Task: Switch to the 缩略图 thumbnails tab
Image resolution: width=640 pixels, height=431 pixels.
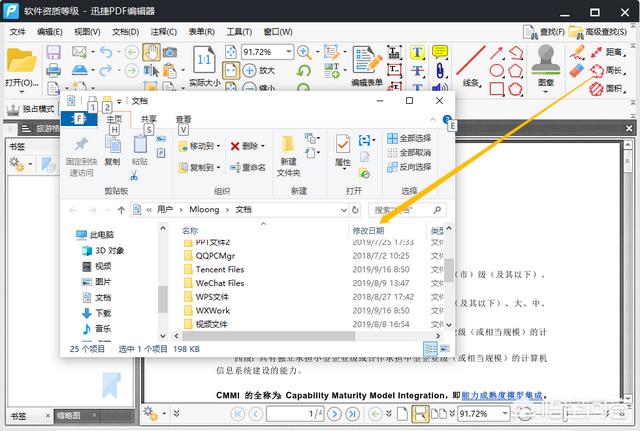Action: 69,416
